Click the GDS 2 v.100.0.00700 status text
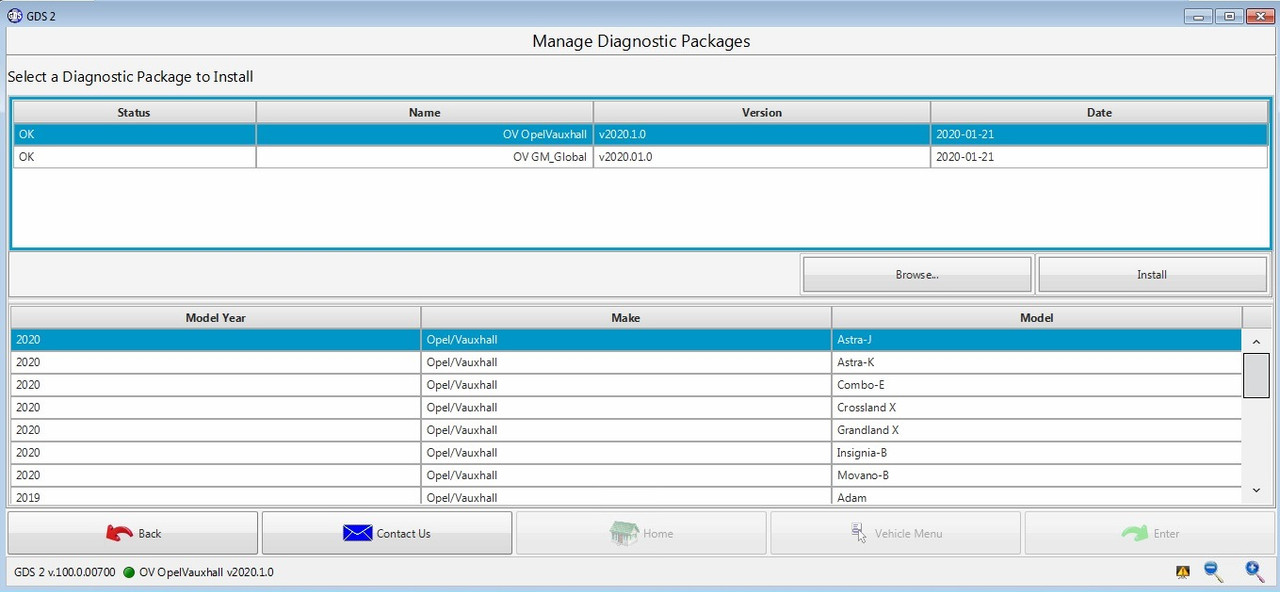 (x=65, y=572)
